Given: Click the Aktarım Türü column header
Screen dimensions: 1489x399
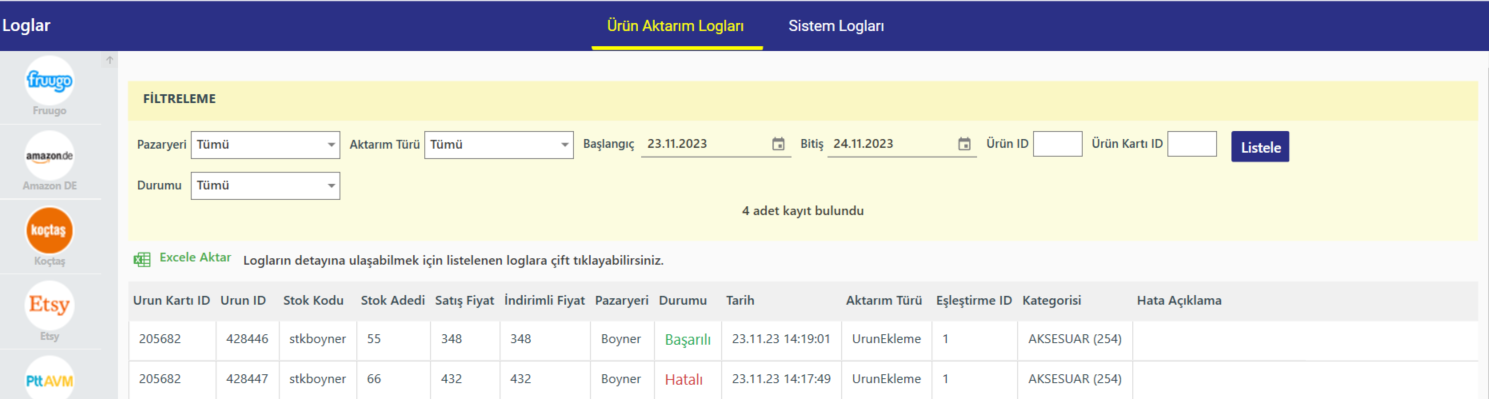Looking at the screenshot, I should click(x=884, y=300).
